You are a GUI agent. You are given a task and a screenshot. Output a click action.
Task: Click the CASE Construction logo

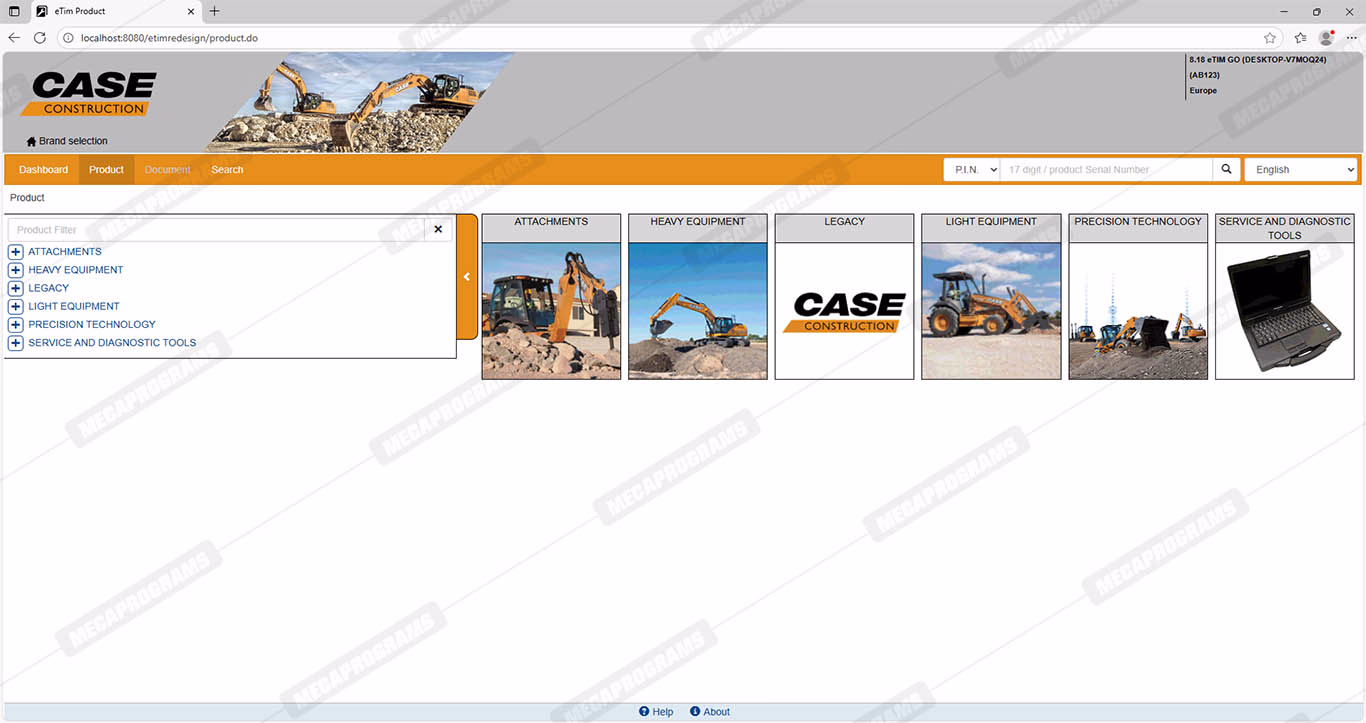point(94,94)
